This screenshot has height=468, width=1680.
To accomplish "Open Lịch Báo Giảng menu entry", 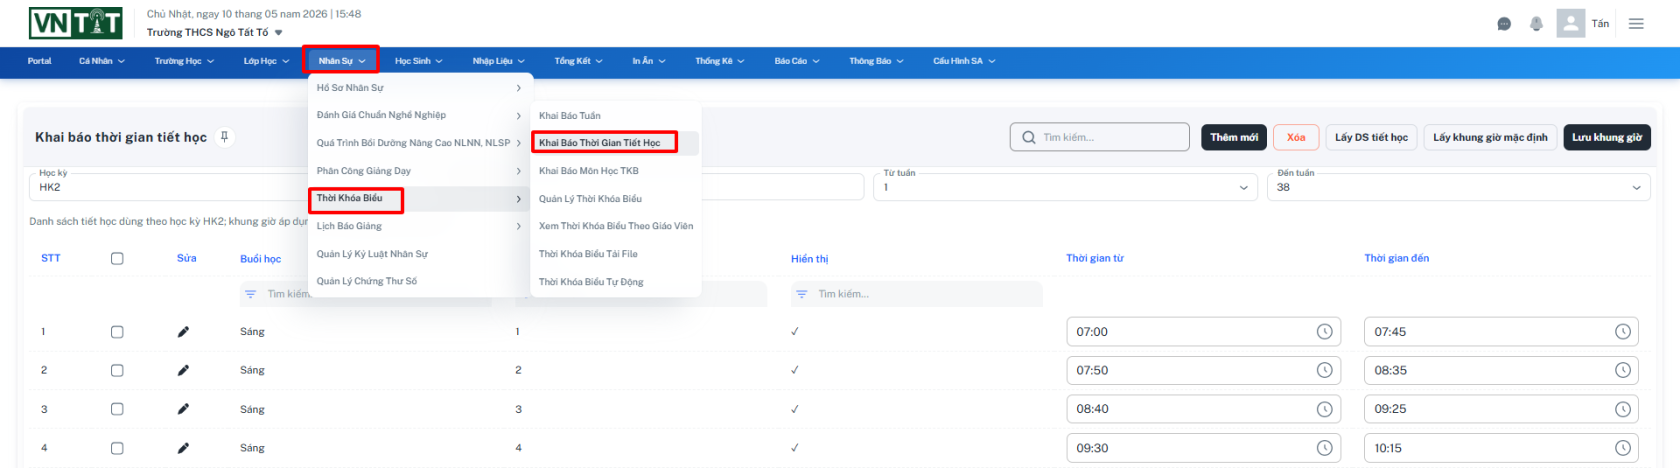I will point(419,226).
